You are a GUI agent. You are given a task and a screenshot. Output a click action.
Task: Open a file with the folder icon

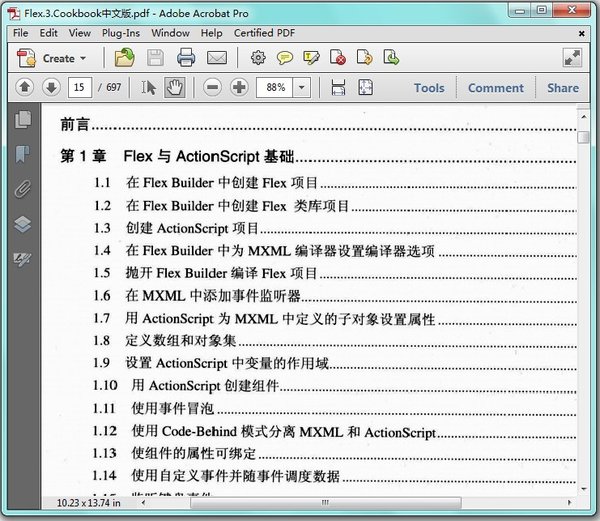point(124,58)
